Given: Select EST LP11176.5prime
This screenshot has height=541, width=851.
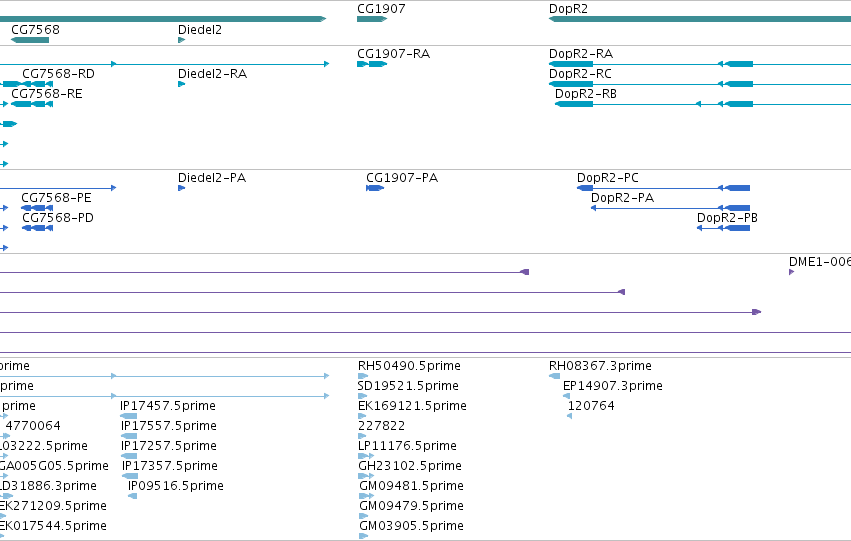Looking at the screenshot, I should click(x=407, y=446).
